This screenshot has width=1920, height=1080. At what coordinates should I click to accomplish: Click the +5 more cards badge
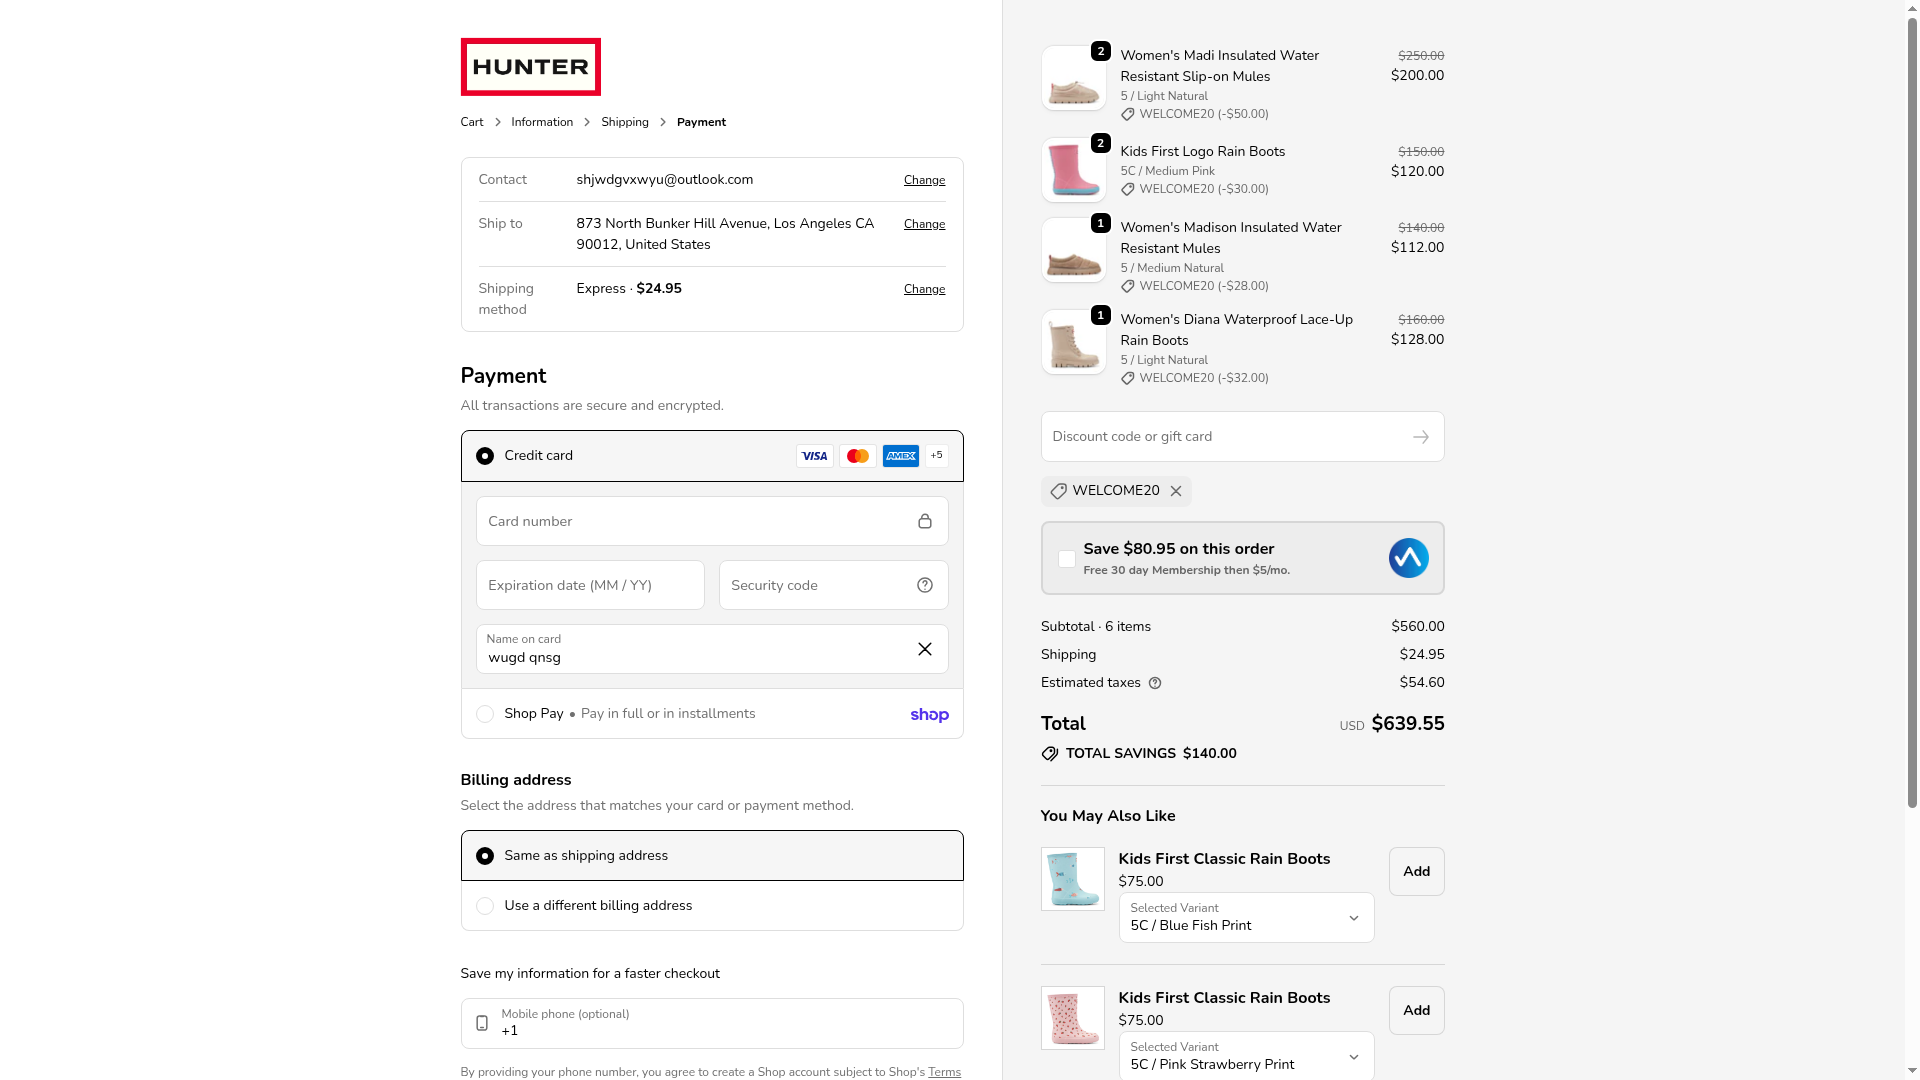[x=937, y=456]
